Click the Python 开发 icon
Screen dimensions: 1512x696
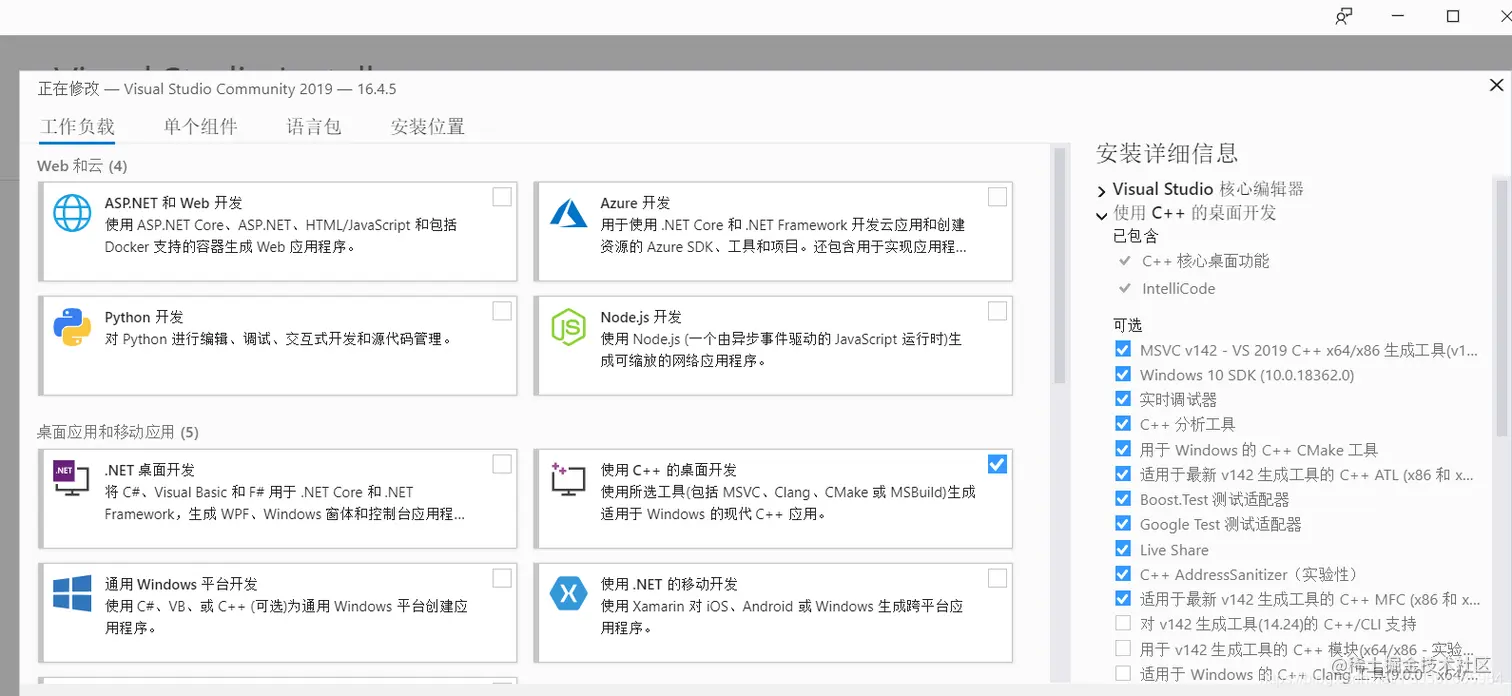tap(71, 325)
